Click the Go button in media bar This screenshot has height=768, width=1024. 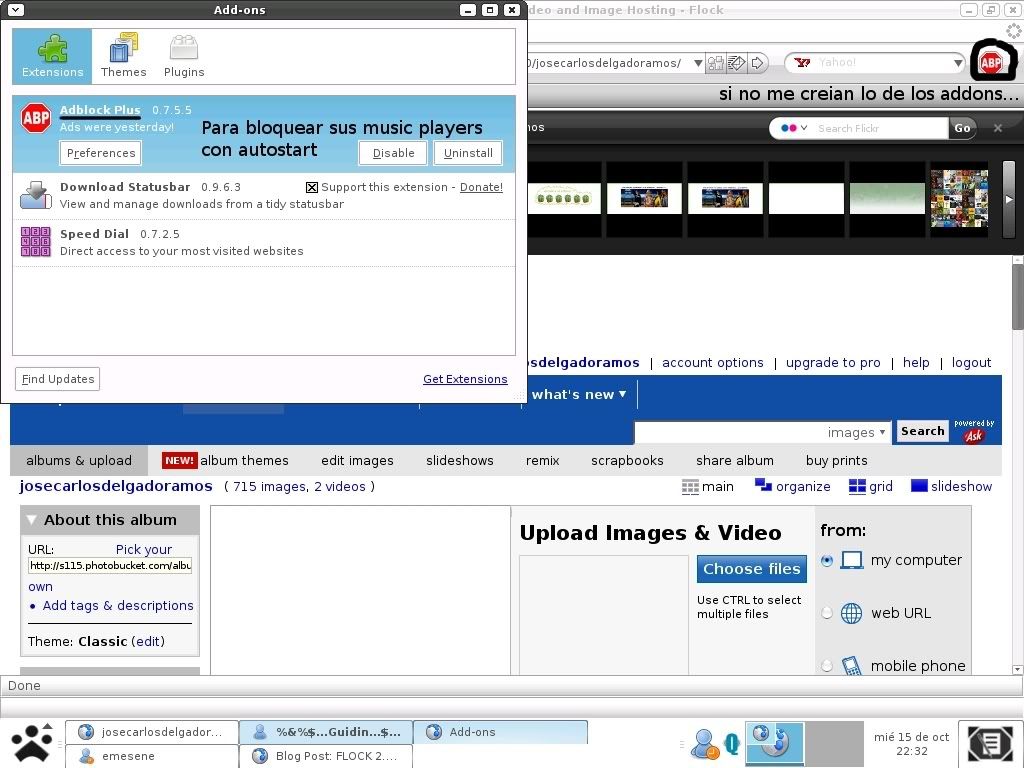tap(962, 128)
